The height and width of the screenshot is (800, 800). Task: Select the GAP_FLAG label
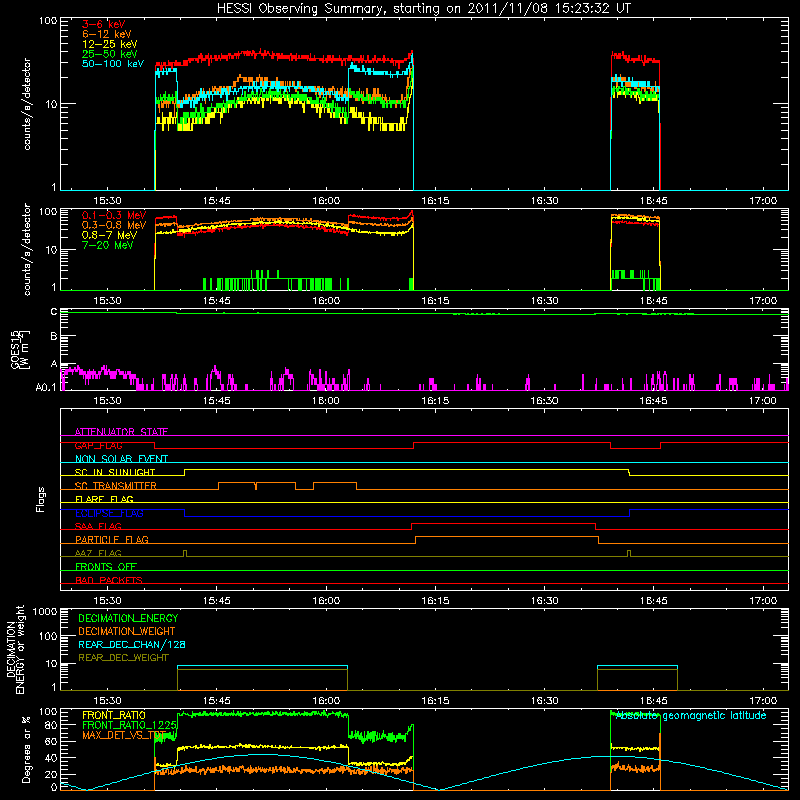98,445
